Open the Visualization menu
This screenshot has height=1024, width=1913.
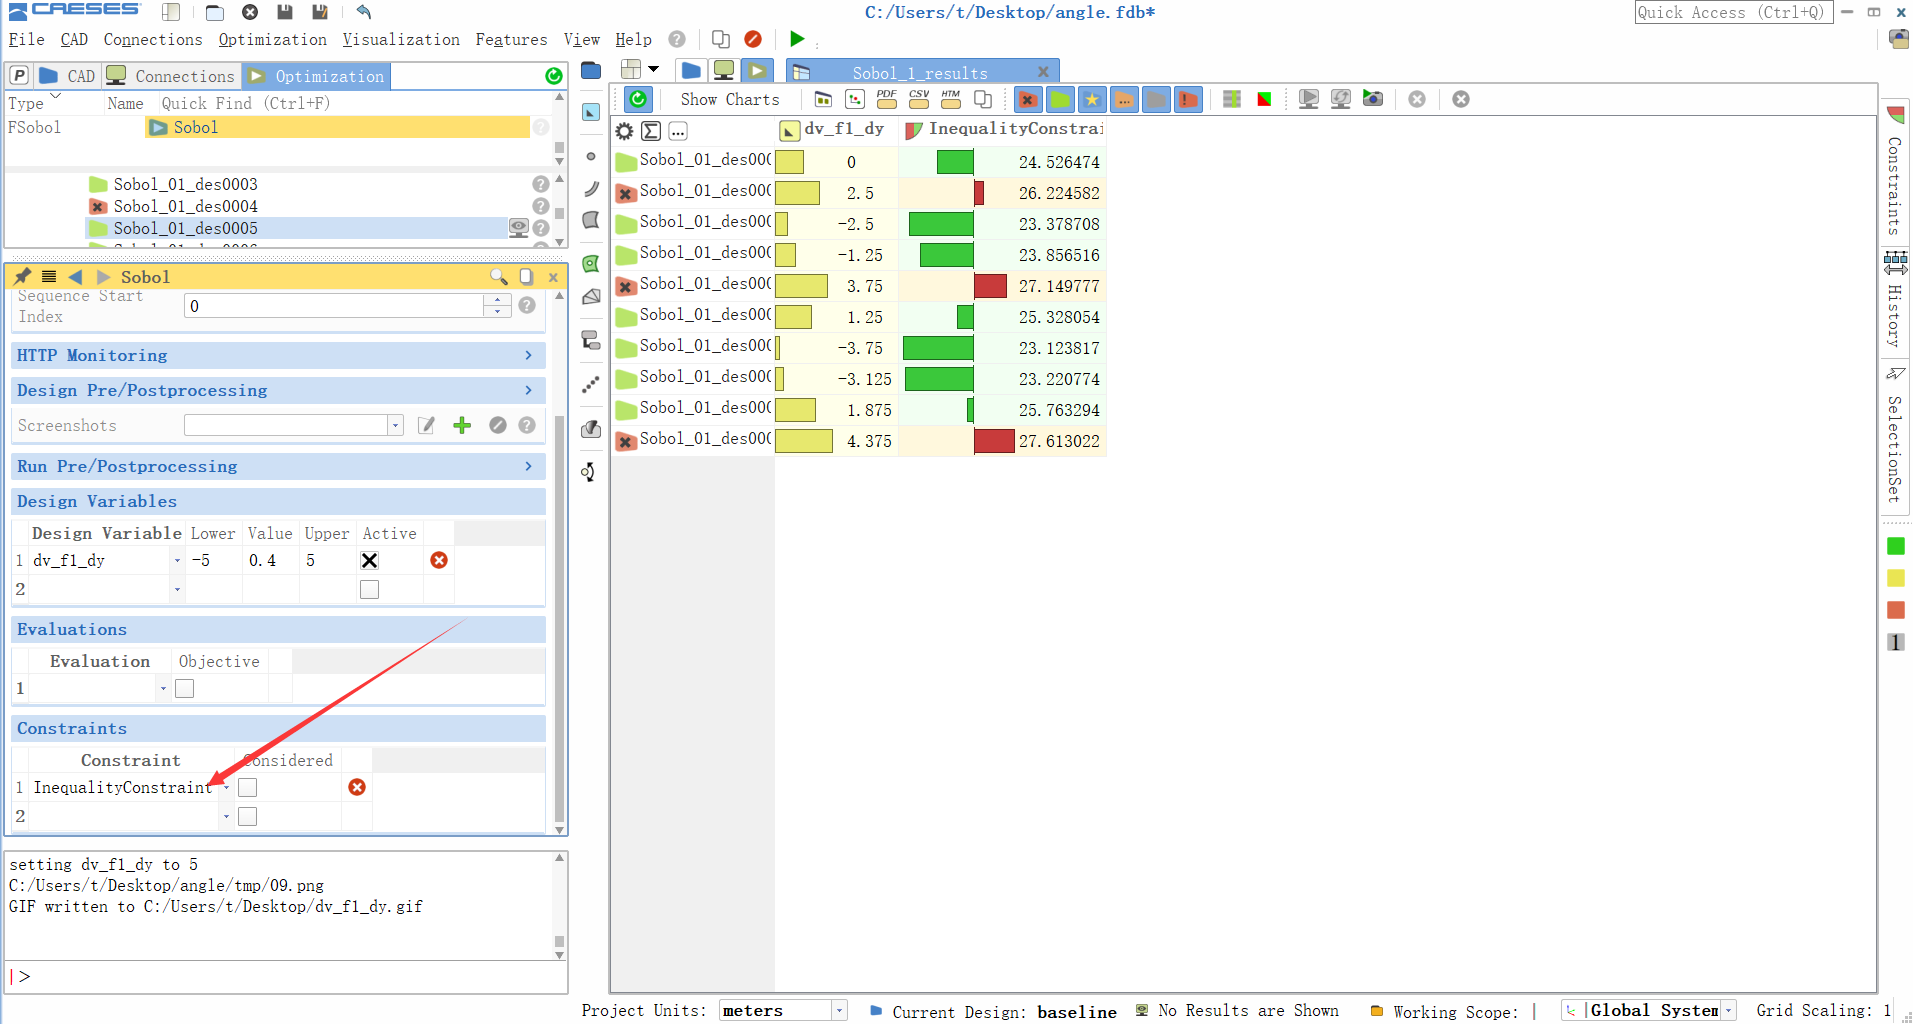tap(401, 39)
